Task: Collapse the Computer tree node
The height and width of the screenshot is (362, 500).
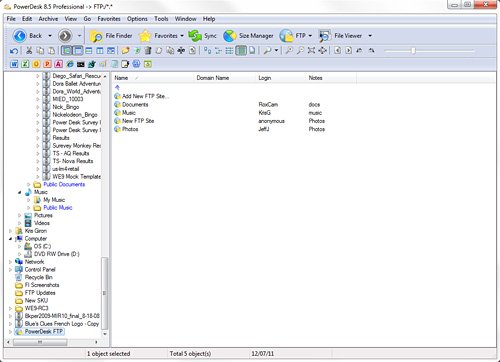Action: [11, 239]
